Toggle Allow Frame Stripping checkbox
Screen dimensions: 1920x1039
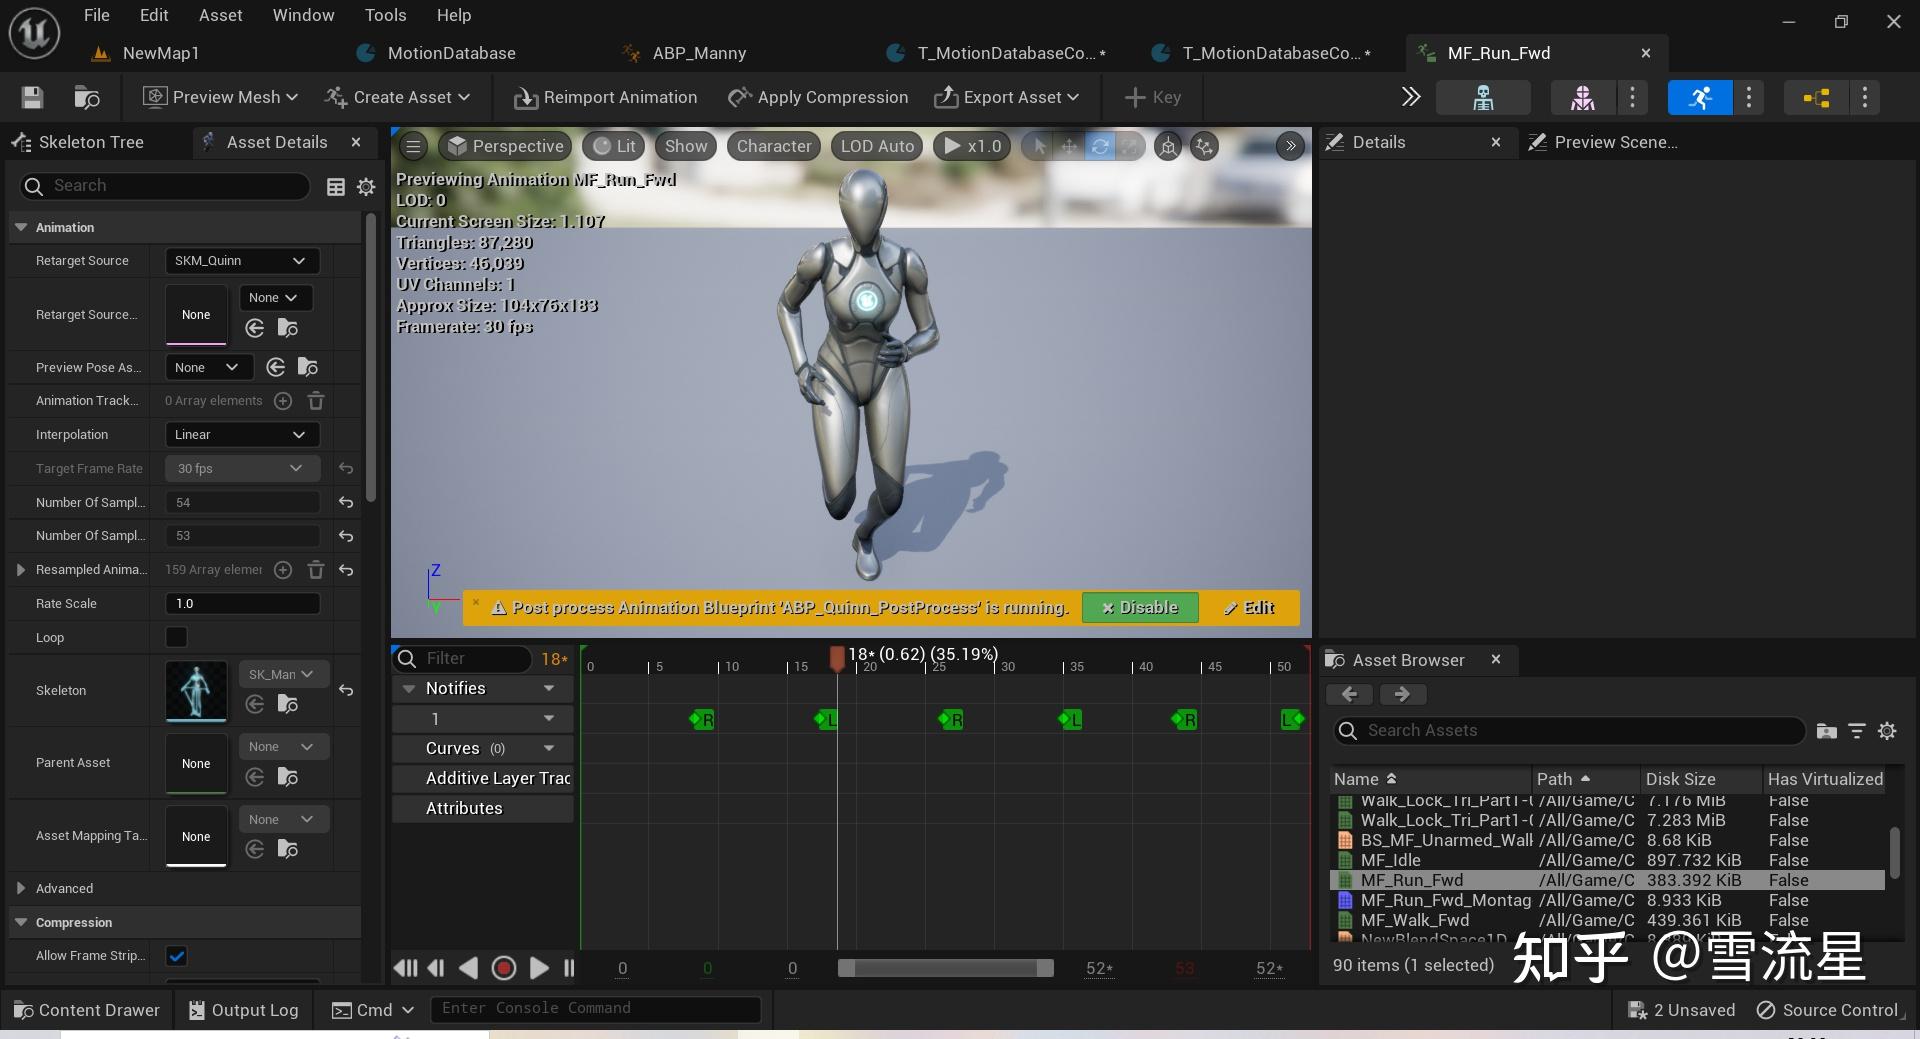[x=177, y=956]
